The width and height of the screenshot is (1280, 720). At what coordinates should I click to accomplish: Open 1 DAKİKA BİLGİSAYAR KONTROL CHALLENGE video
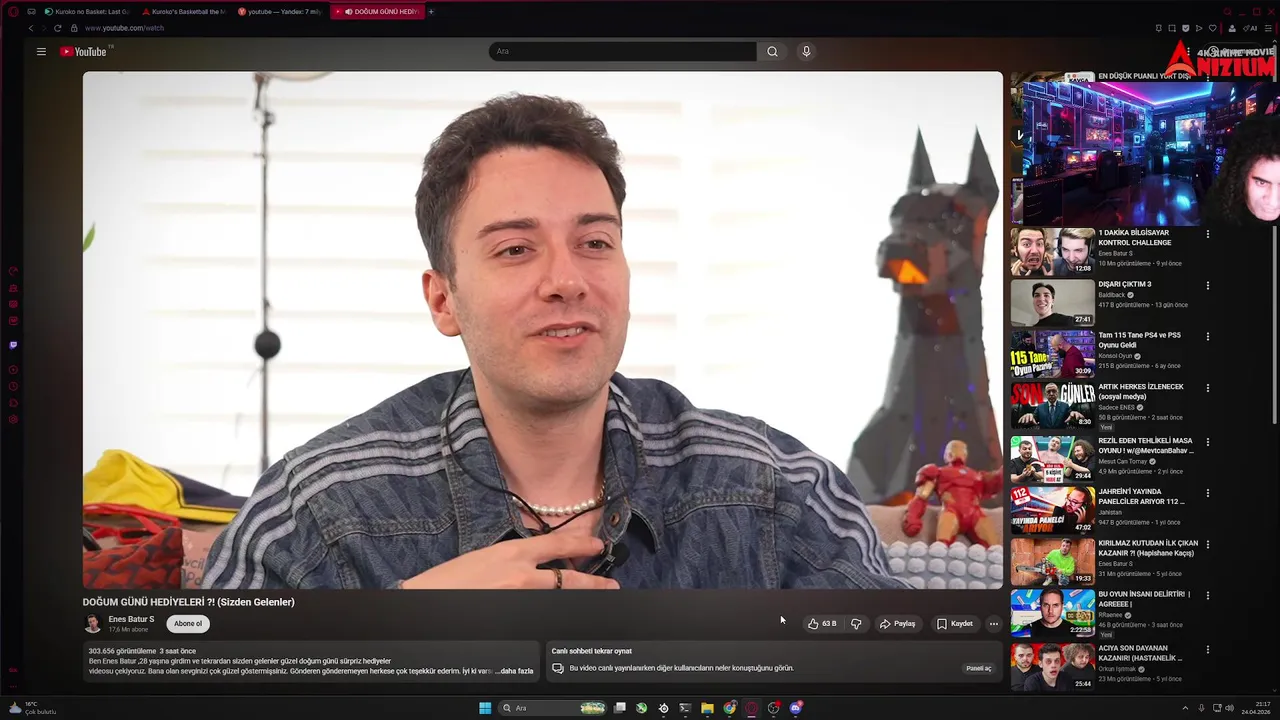pos(1134,238)
